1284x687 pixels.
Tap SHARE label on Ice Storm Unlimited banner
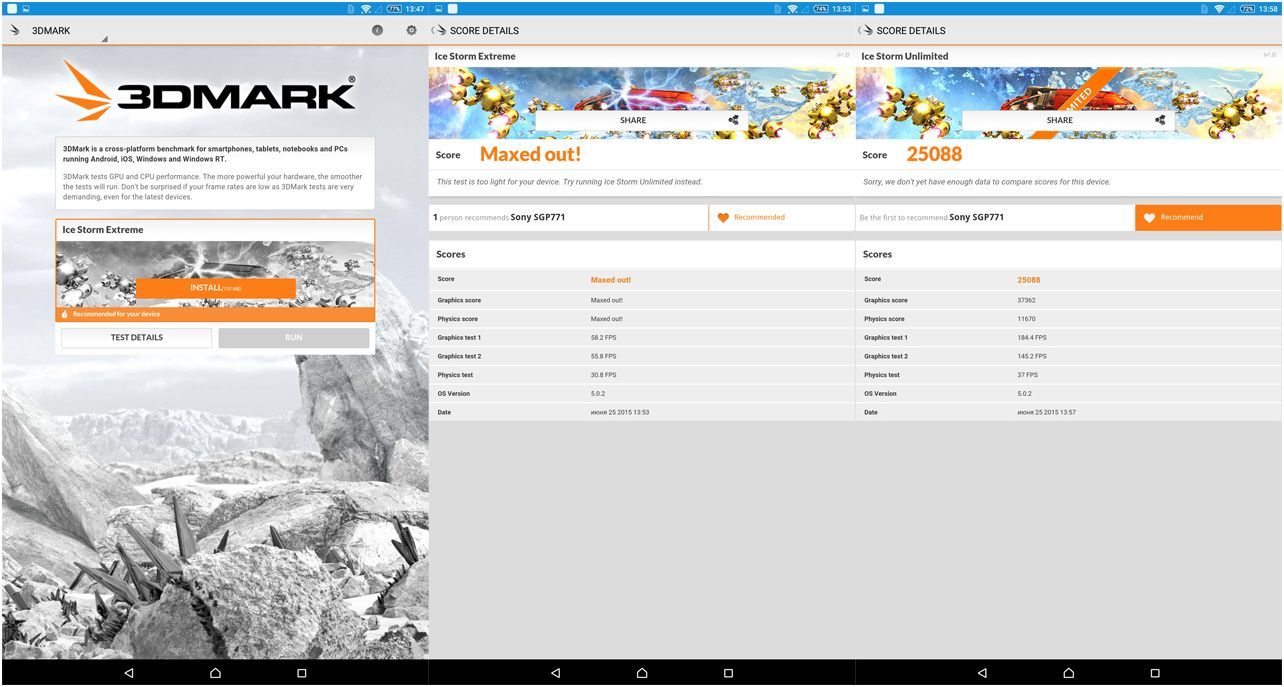pos(1058,120)
